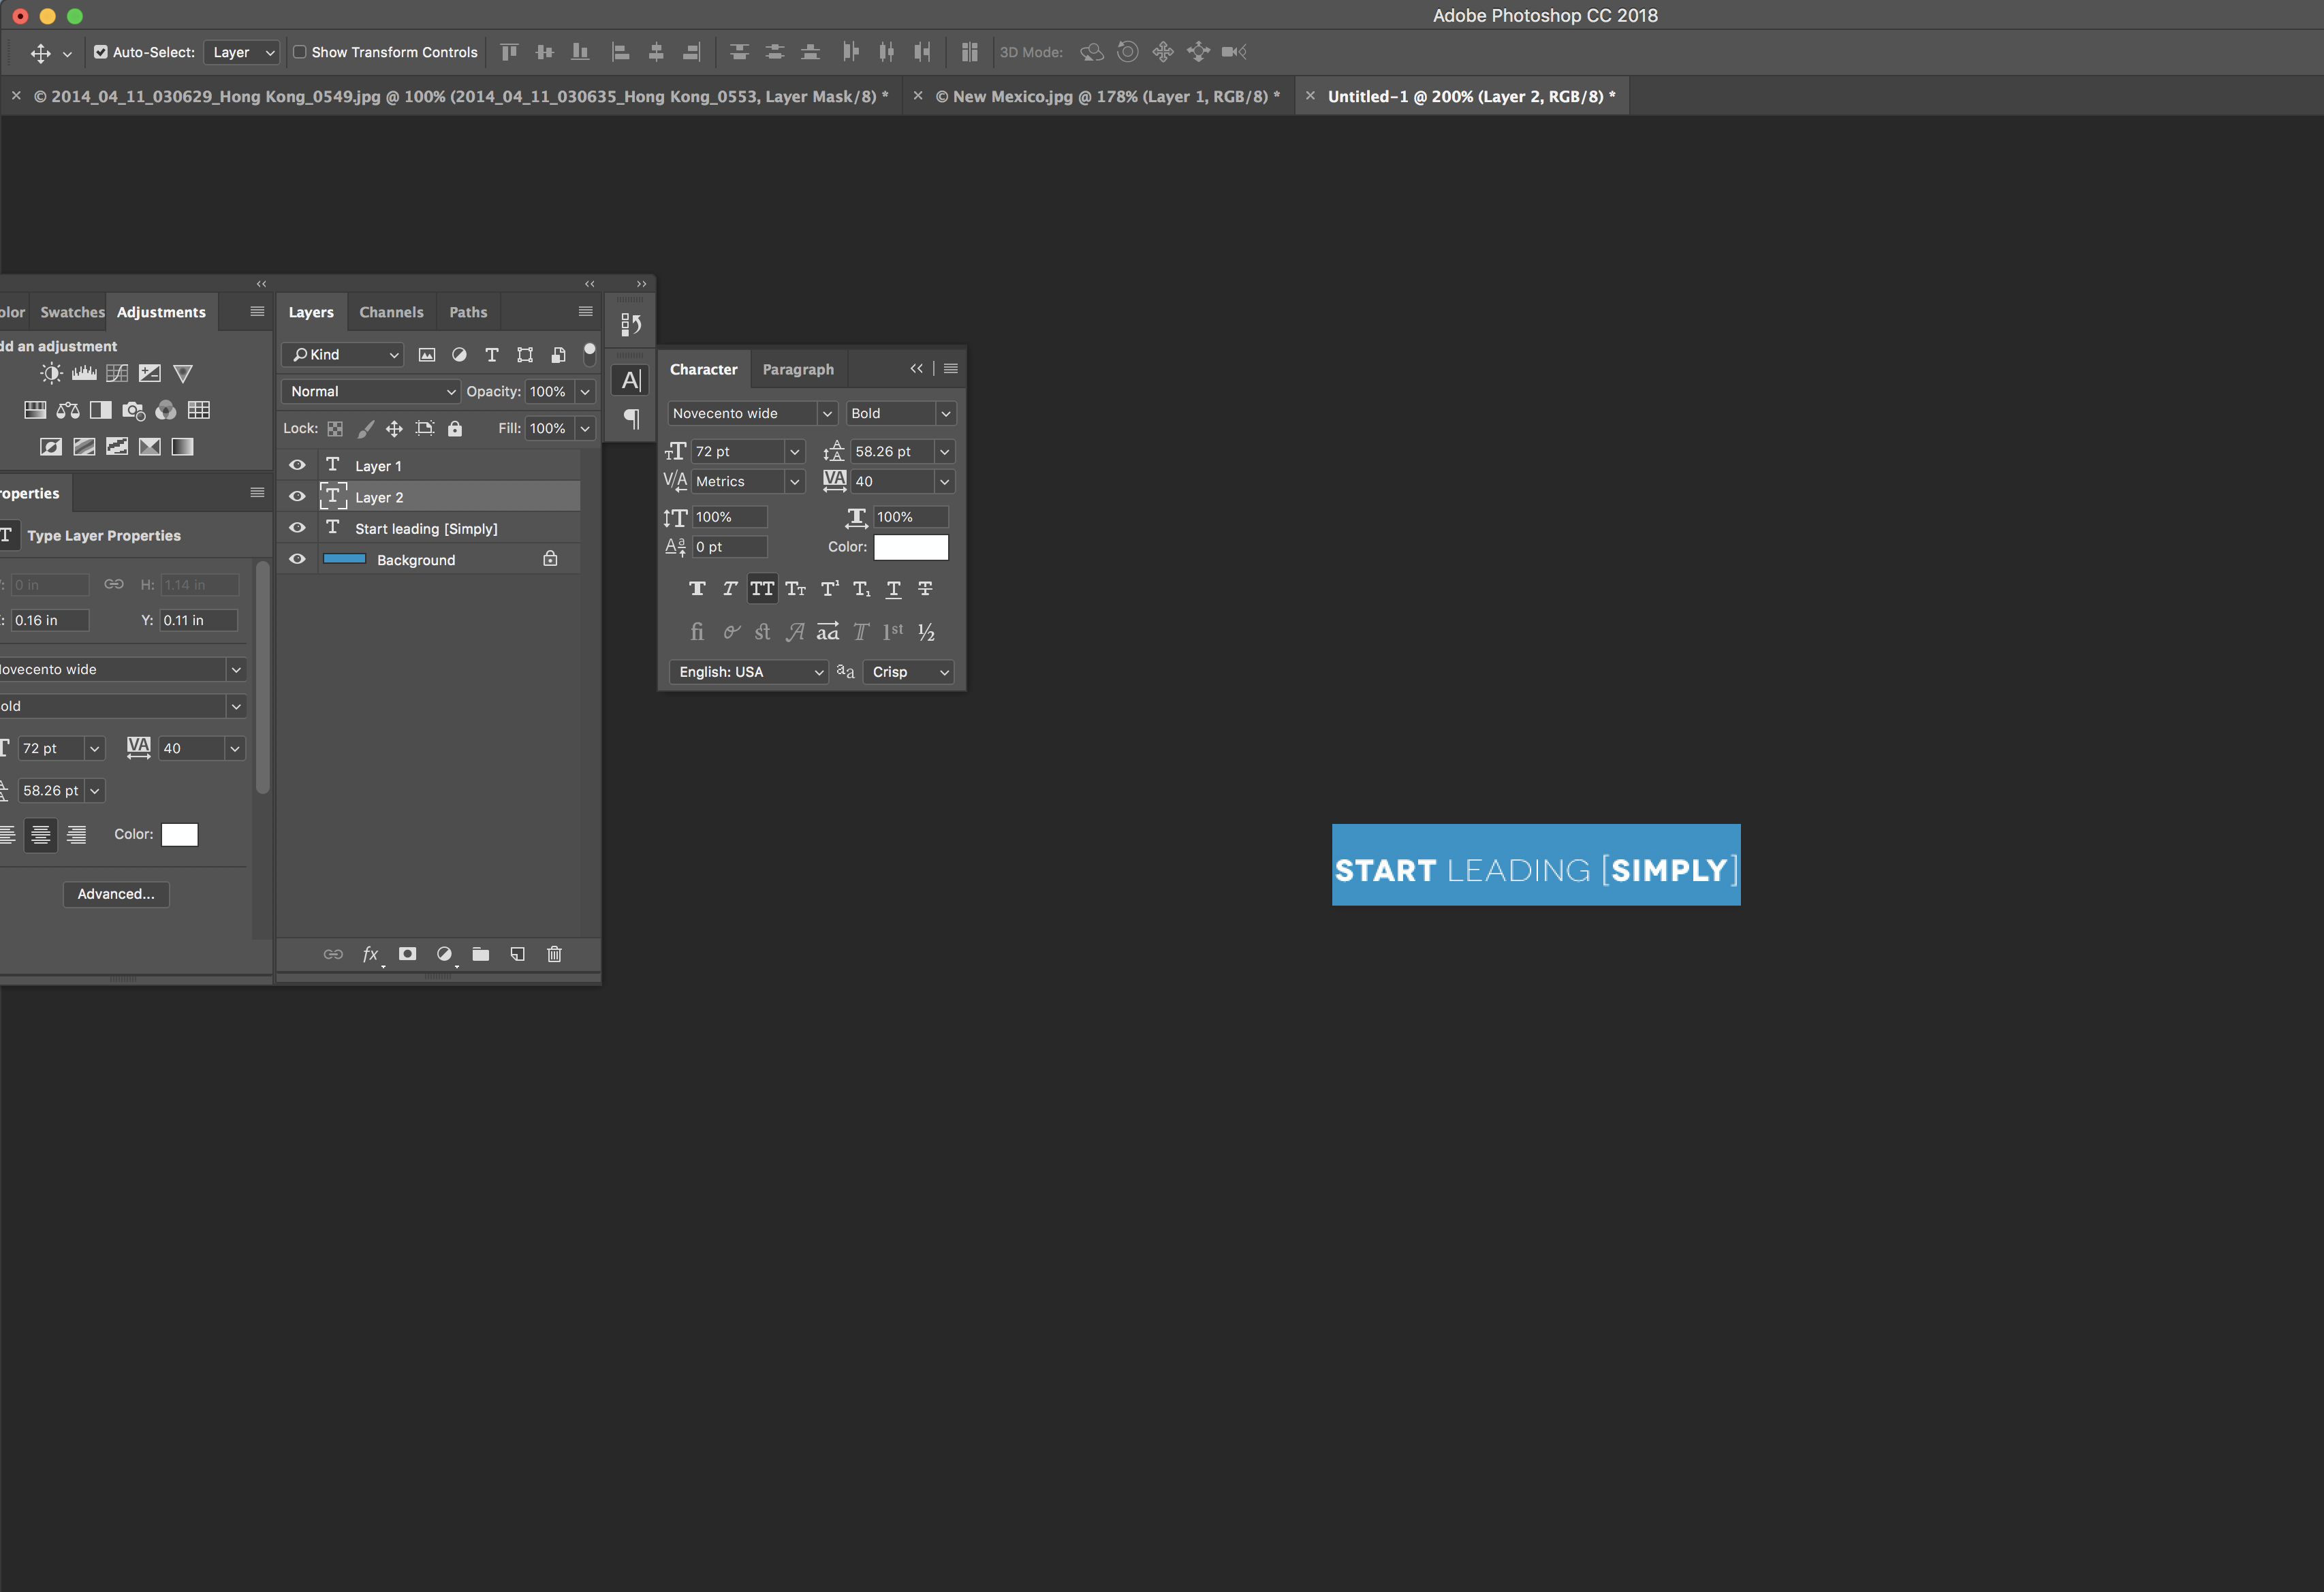This screenshot has width=2324, height=1592.
Task: Switch to the Swatches tab
Action: point(72,313)
